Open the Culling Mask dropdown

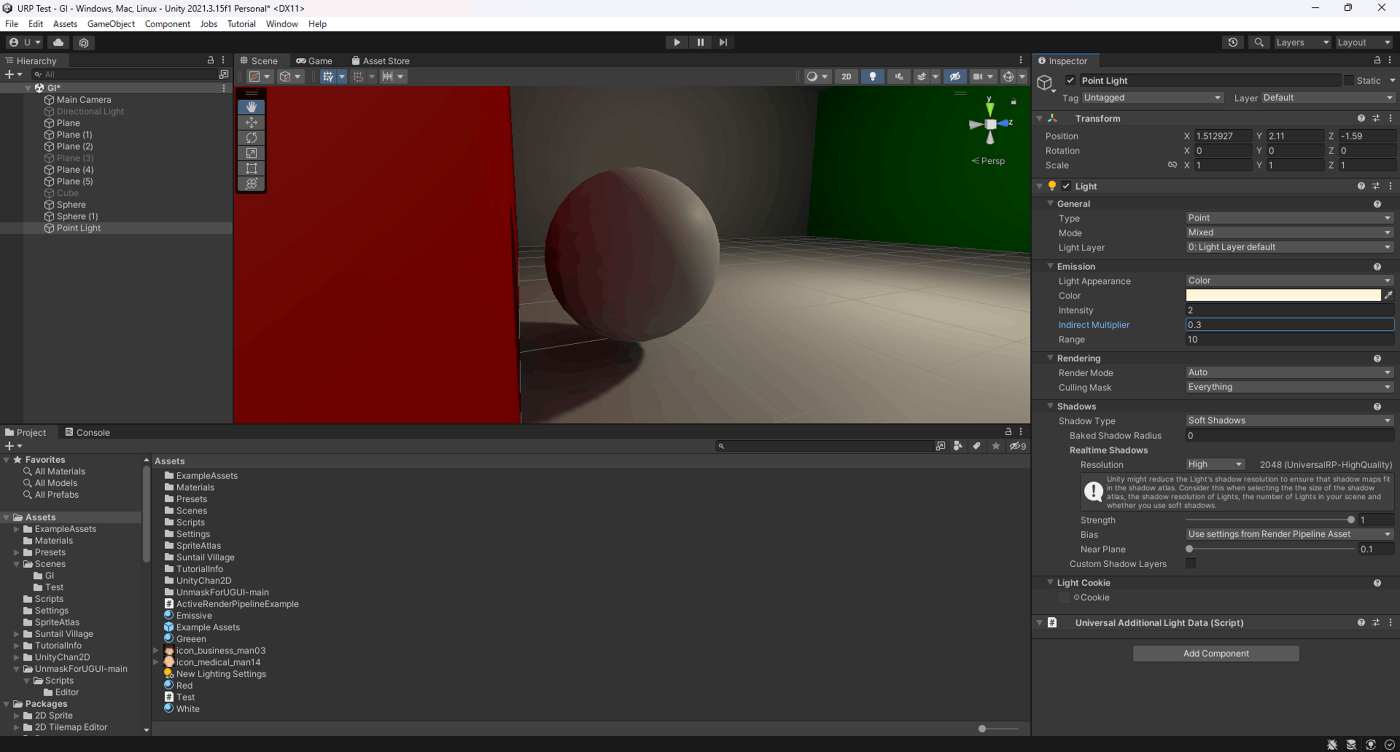click(1290, 387)
